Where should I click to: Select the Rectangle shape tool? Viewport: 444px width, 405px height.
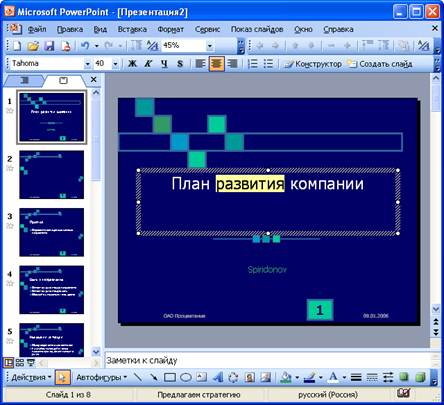pos(170,377)
